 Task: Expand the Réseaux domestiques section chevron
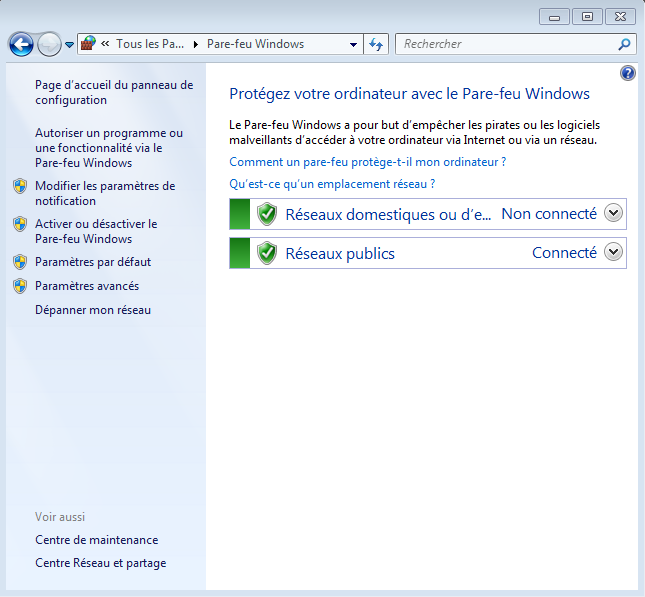tap(613, 213)
